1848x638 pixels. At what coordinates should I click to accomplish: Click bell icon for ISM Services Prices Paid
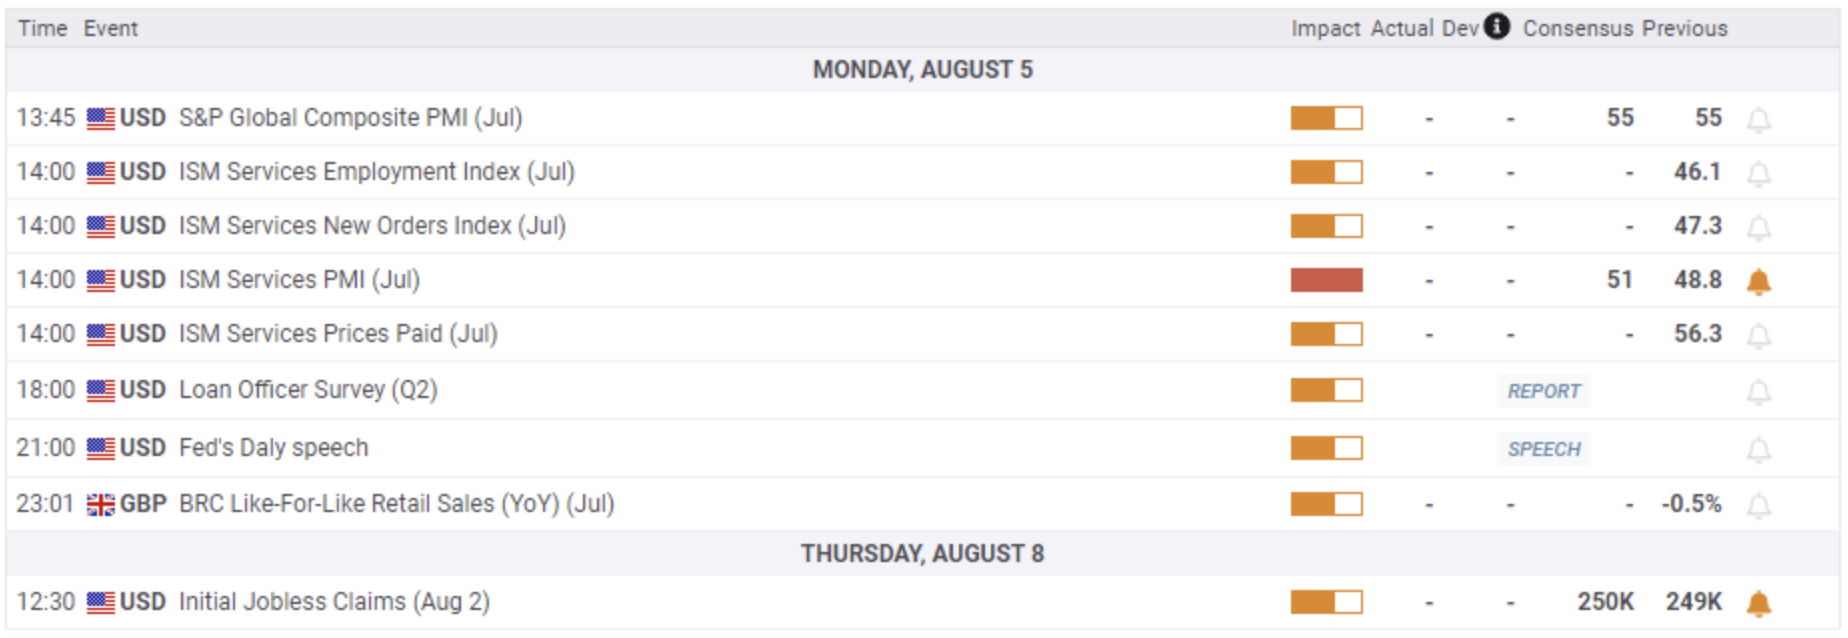(x=1759, y=336)
